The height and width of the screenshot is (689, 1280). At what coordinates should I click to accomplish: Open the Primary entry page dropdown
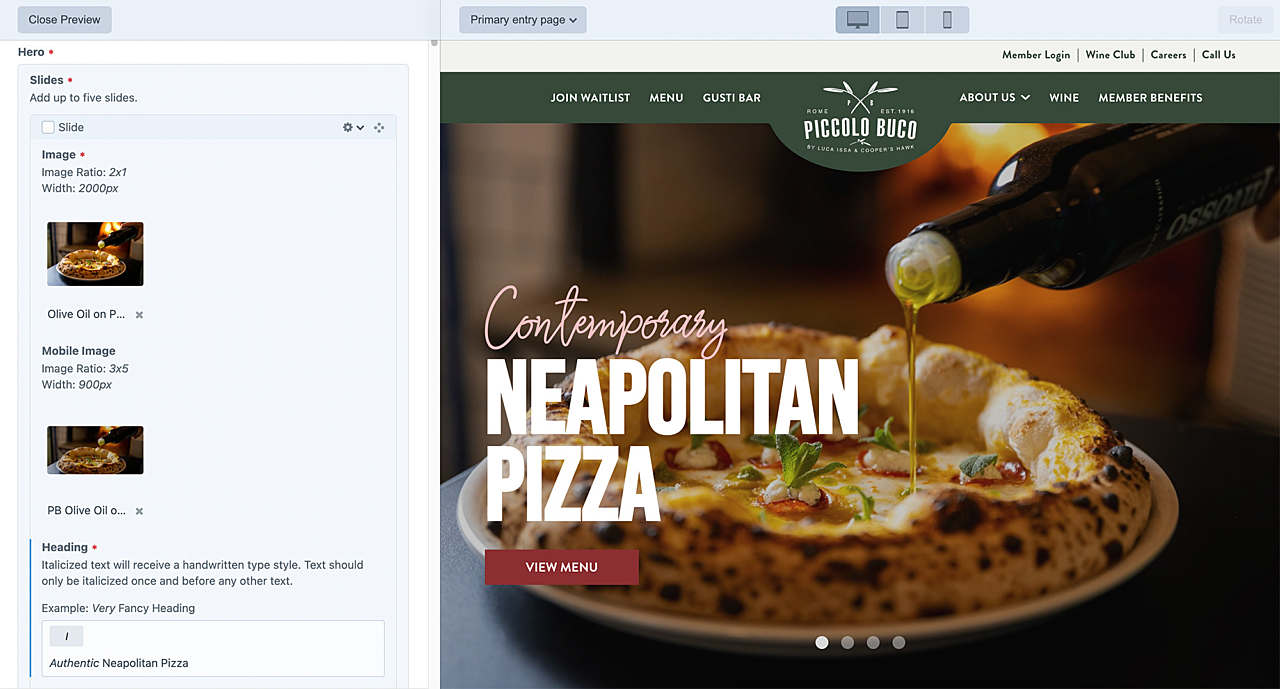click(523, 20)
